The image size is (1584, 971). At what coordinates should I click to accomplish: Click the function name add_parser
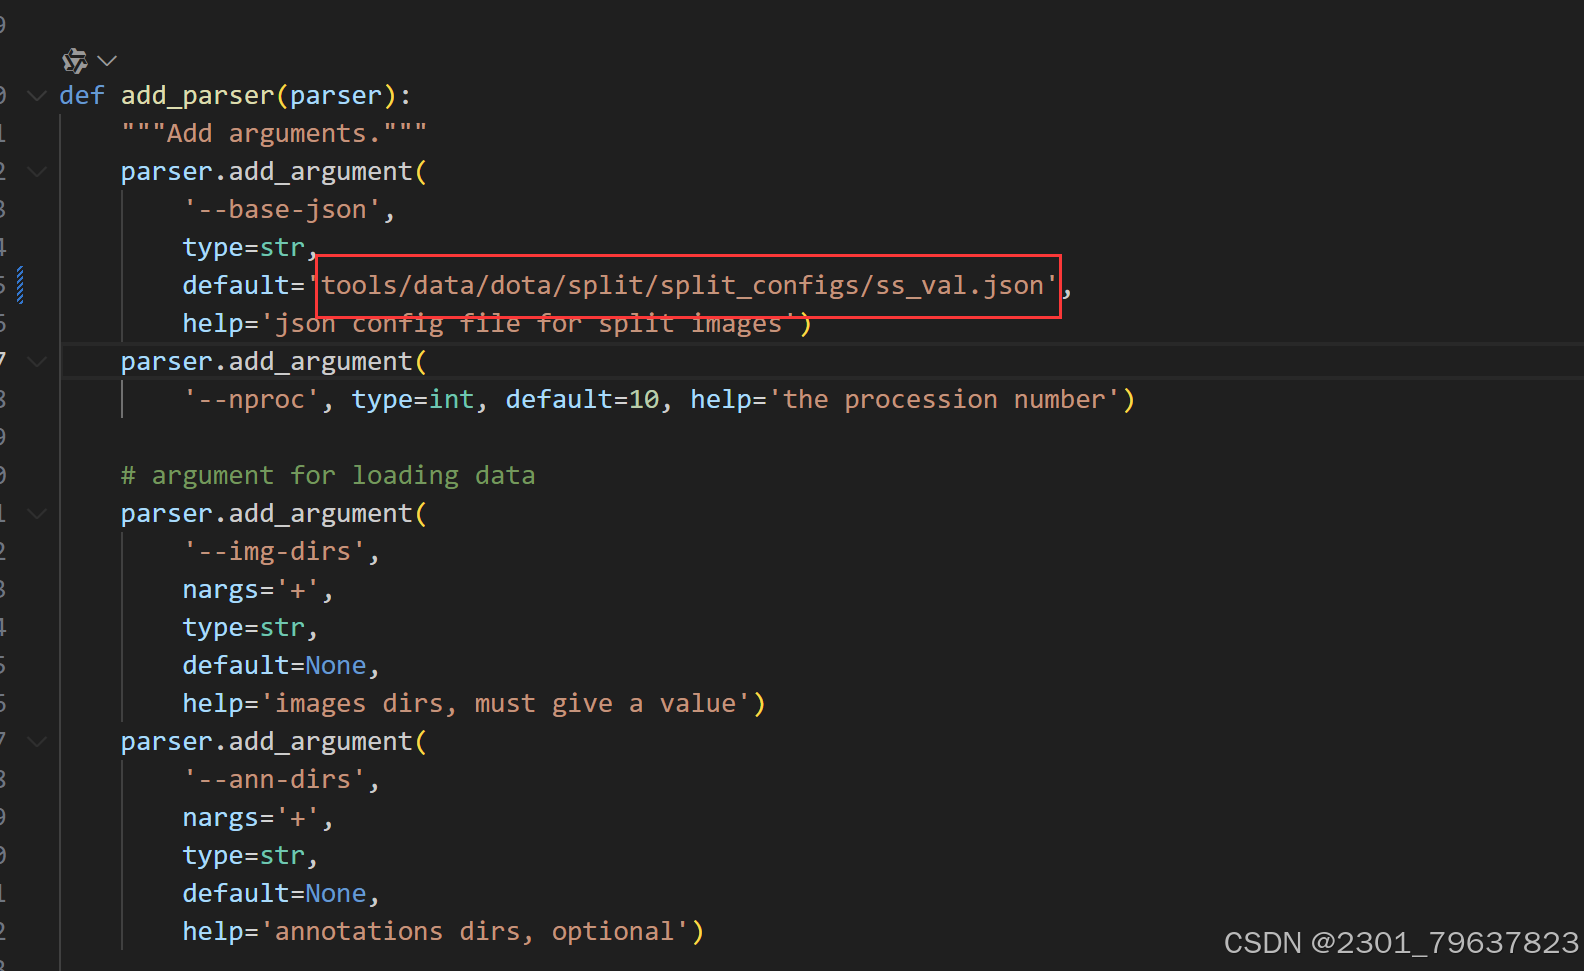click(x=197, y=96)
